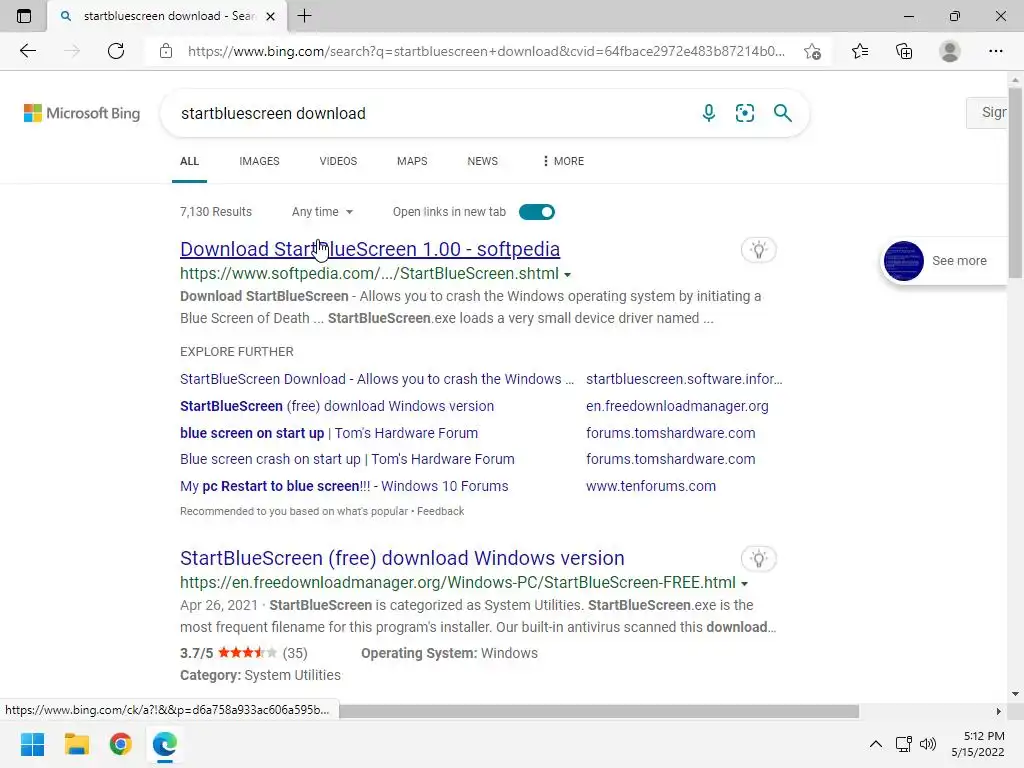Open 'My pc Restart to blue screen' link
Screen dimensions: 1024x768
pyautogui.click(x=344, y=486)
